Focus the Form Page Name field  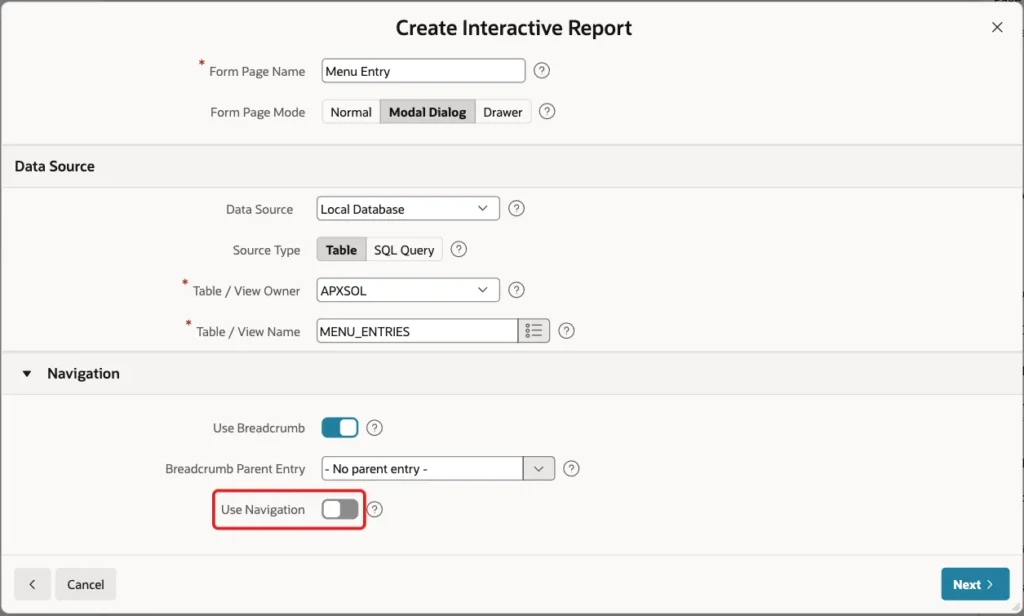(423, 71)
